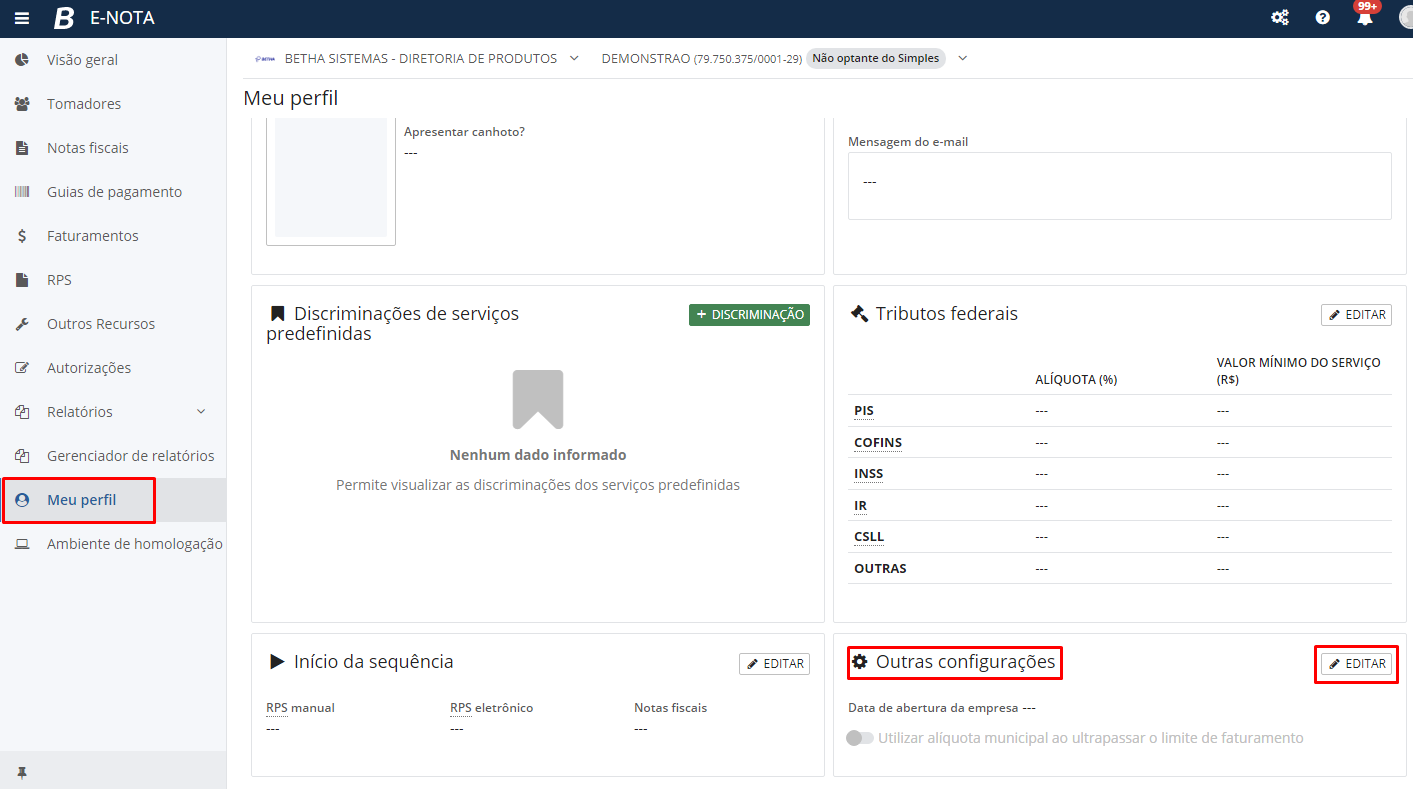Expand the Relatórios submenu chevron
The image size is (1413, 789).
201,412
